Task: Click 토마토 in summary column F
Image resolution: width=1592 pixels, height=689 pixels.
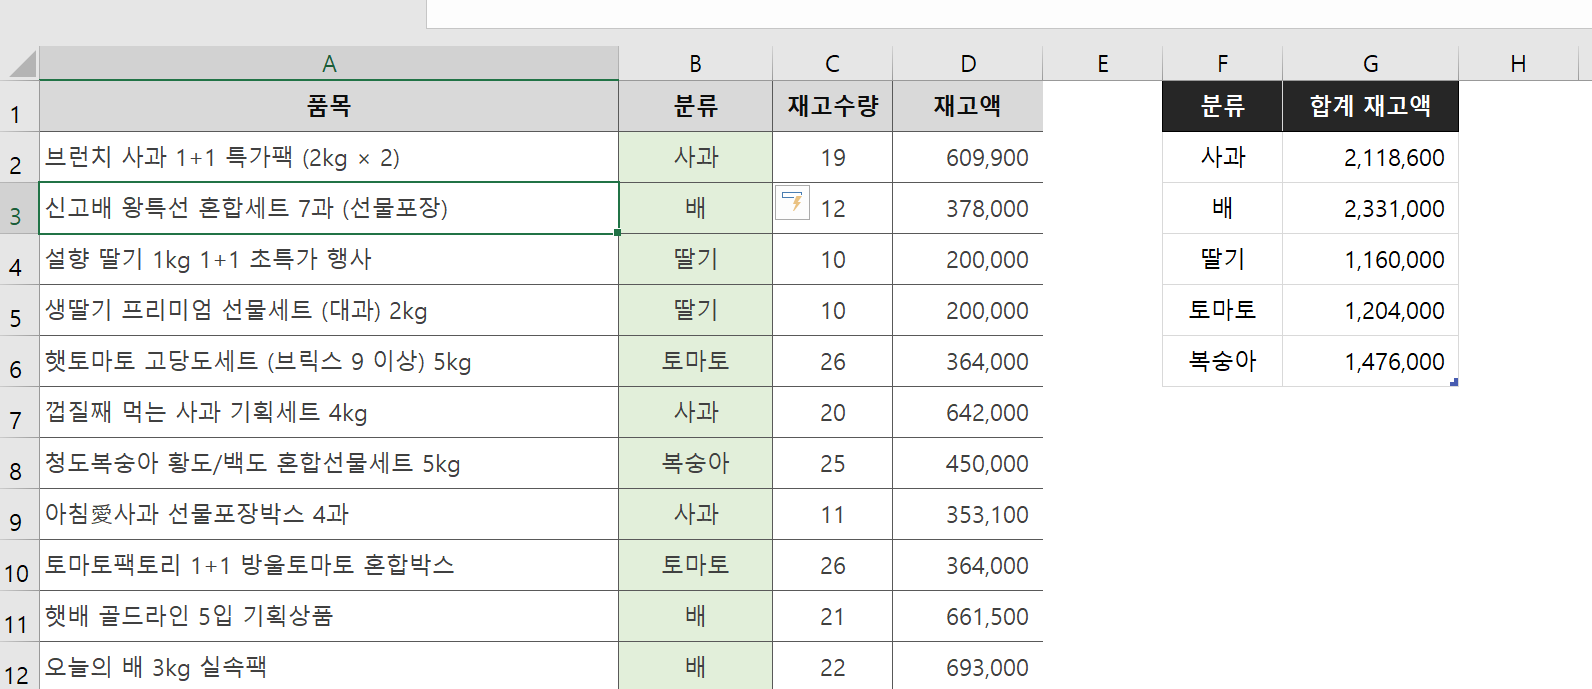Action: (x=1222, y=310)
